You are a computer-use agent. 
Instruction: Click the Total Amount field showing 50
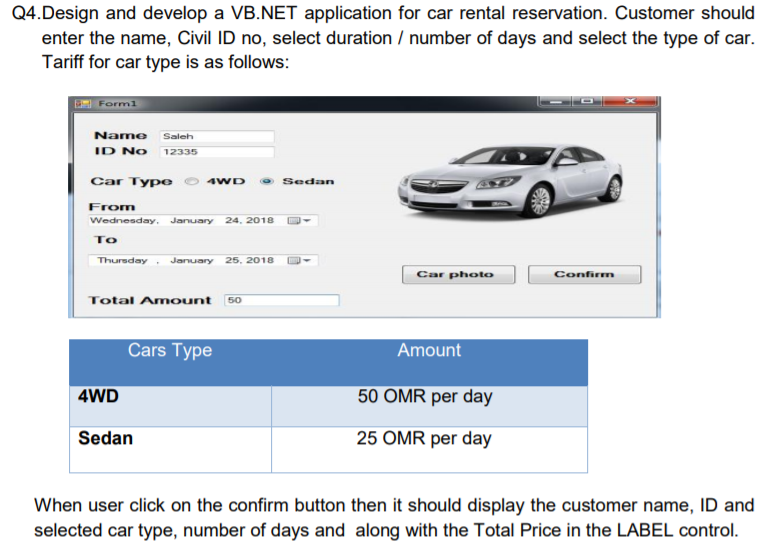282,300
